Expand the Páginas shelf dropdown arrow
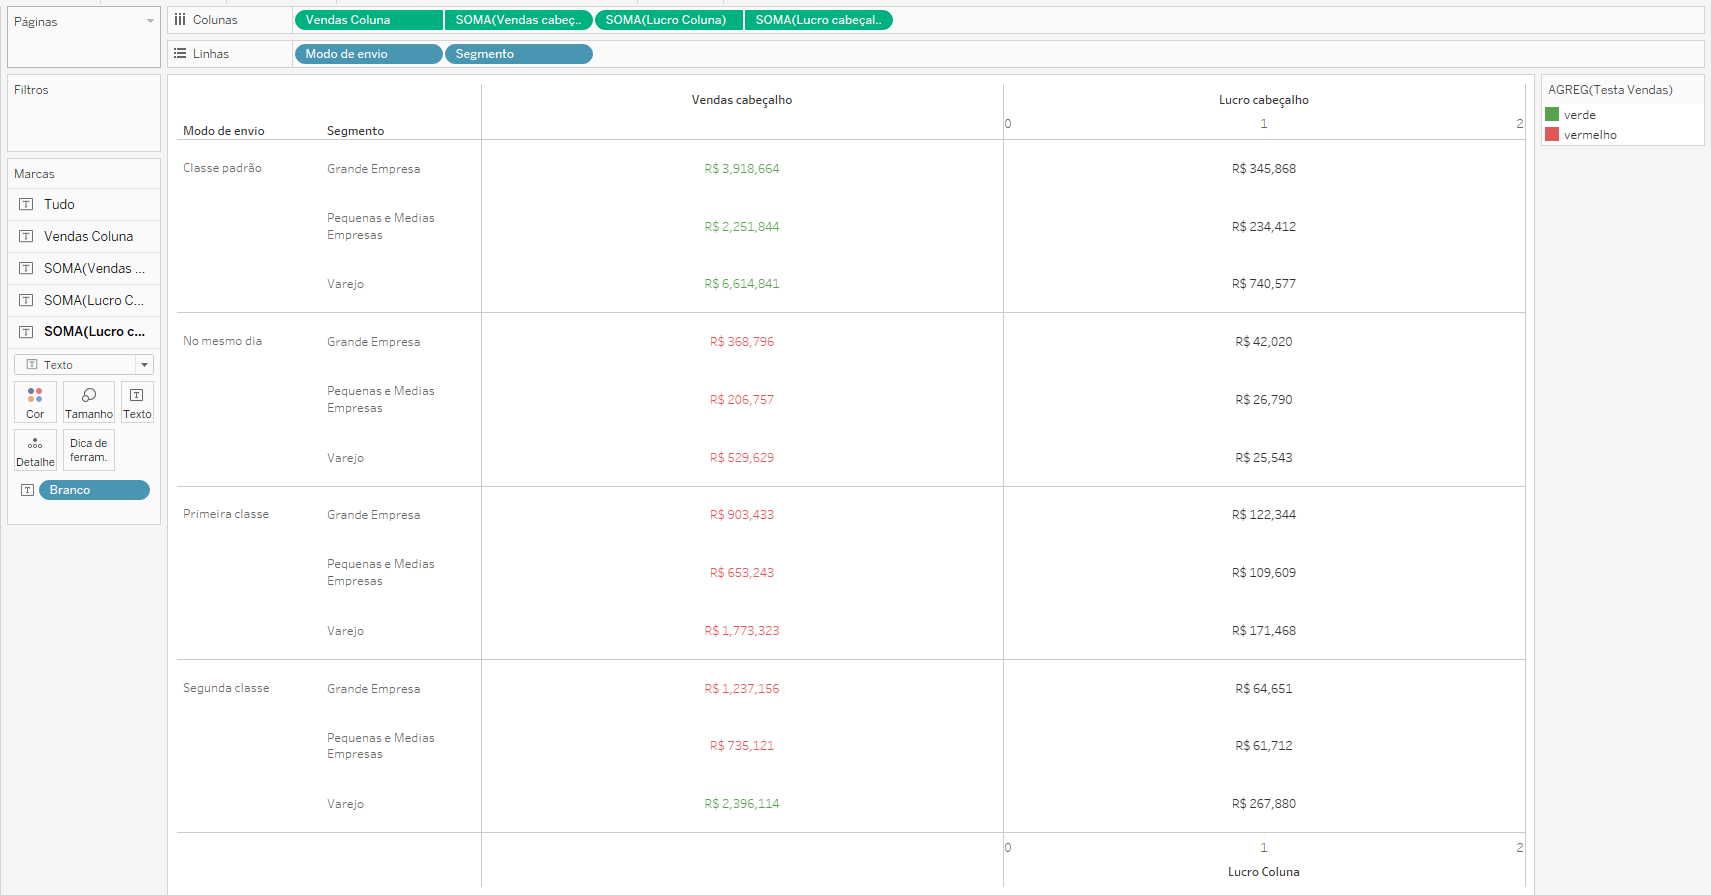 (x=151, y=21)
